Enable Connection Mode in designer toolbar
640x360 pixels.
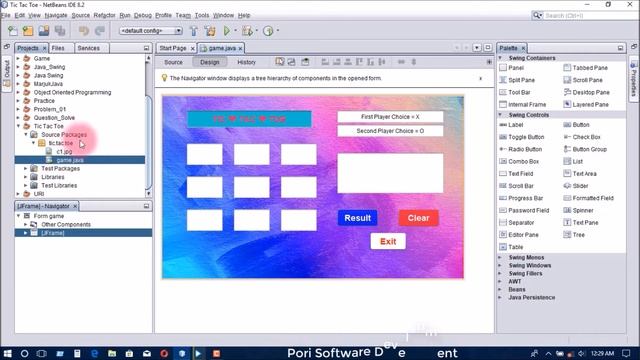point(291,62)
